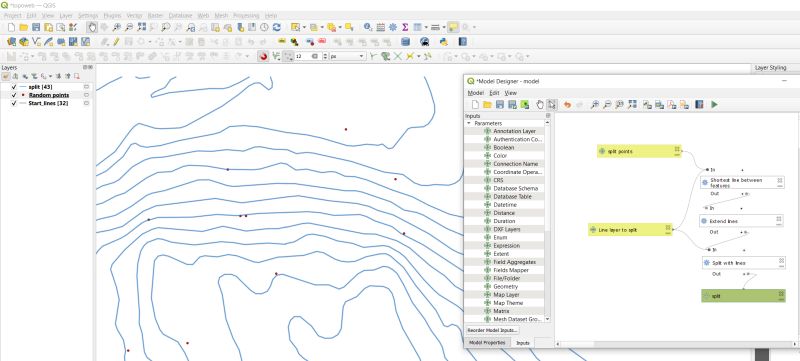Select the Pan Map hand tool in QGIS toolbar

[x=92, y=28]
